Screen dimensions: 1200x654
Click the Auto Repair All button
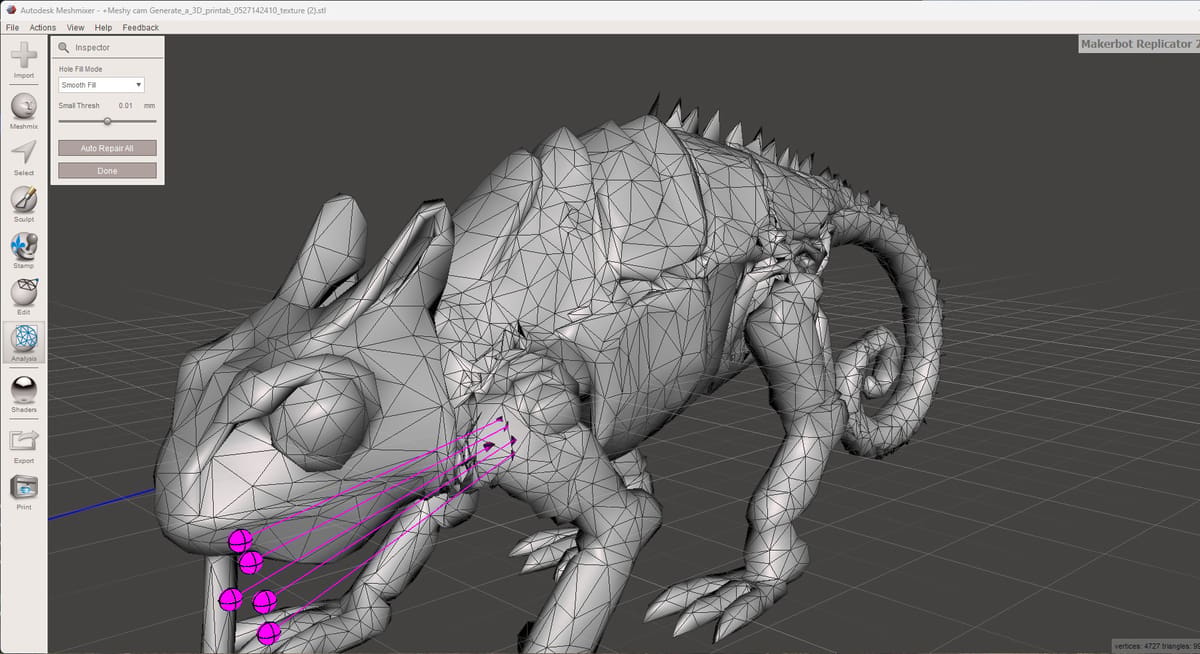tap(107, 148)
